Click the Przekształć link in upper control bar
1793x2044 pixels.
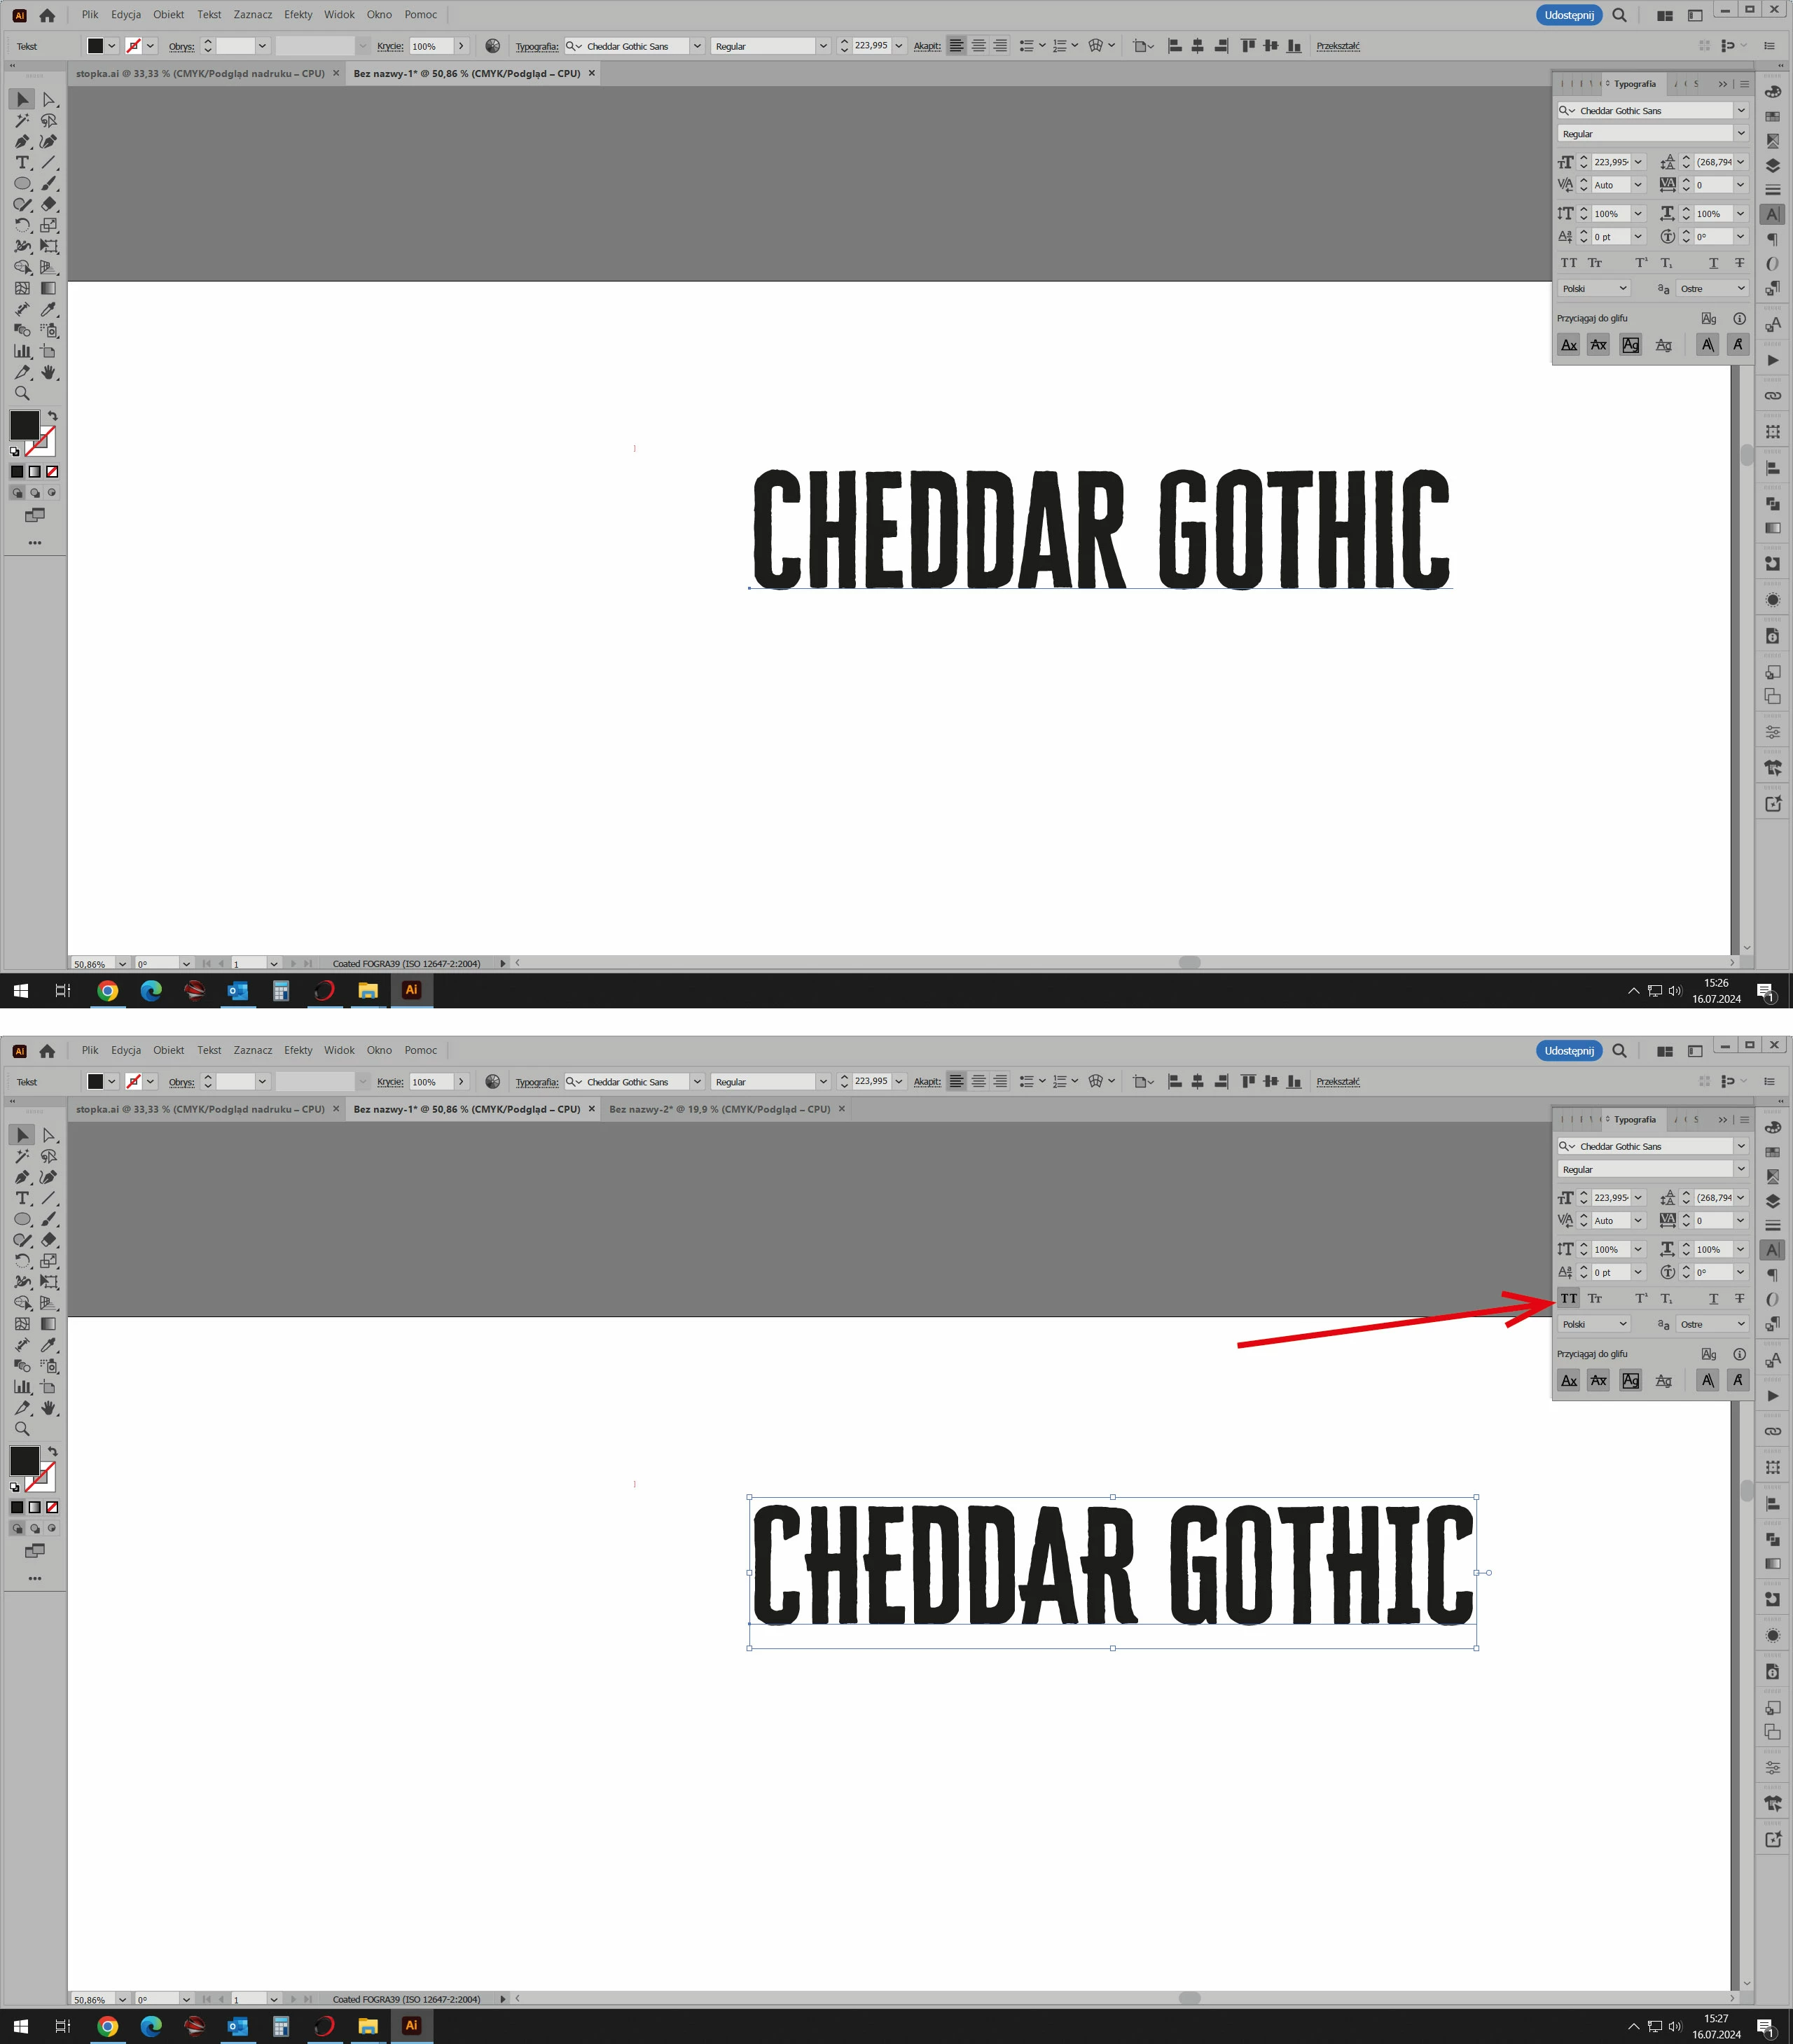(x=1338, y=46)
